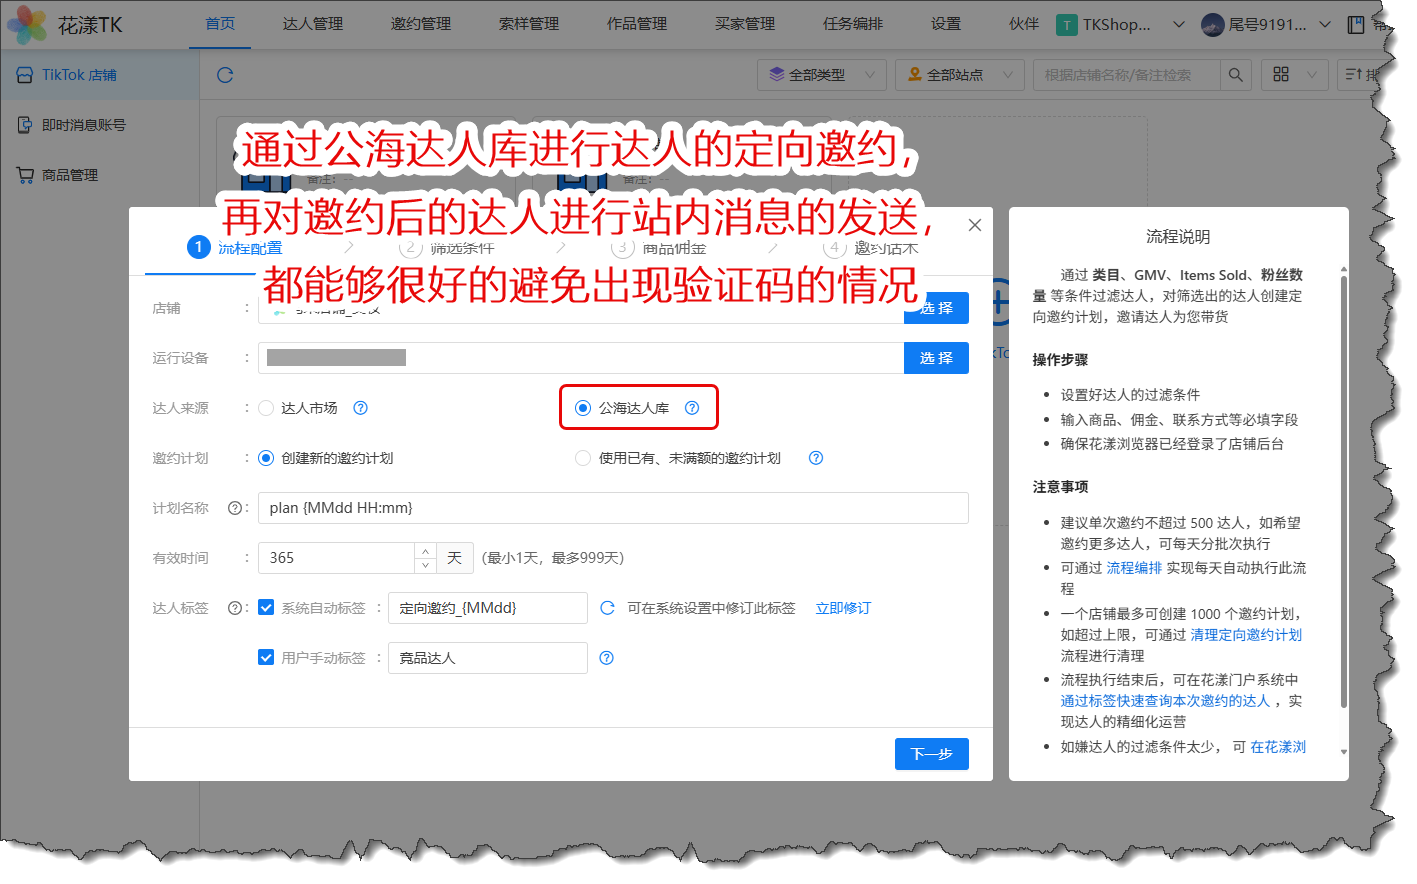Click the help icon next to 竞品达人 field
Screen dimensions: 1417x884
[x=606, y=658]
